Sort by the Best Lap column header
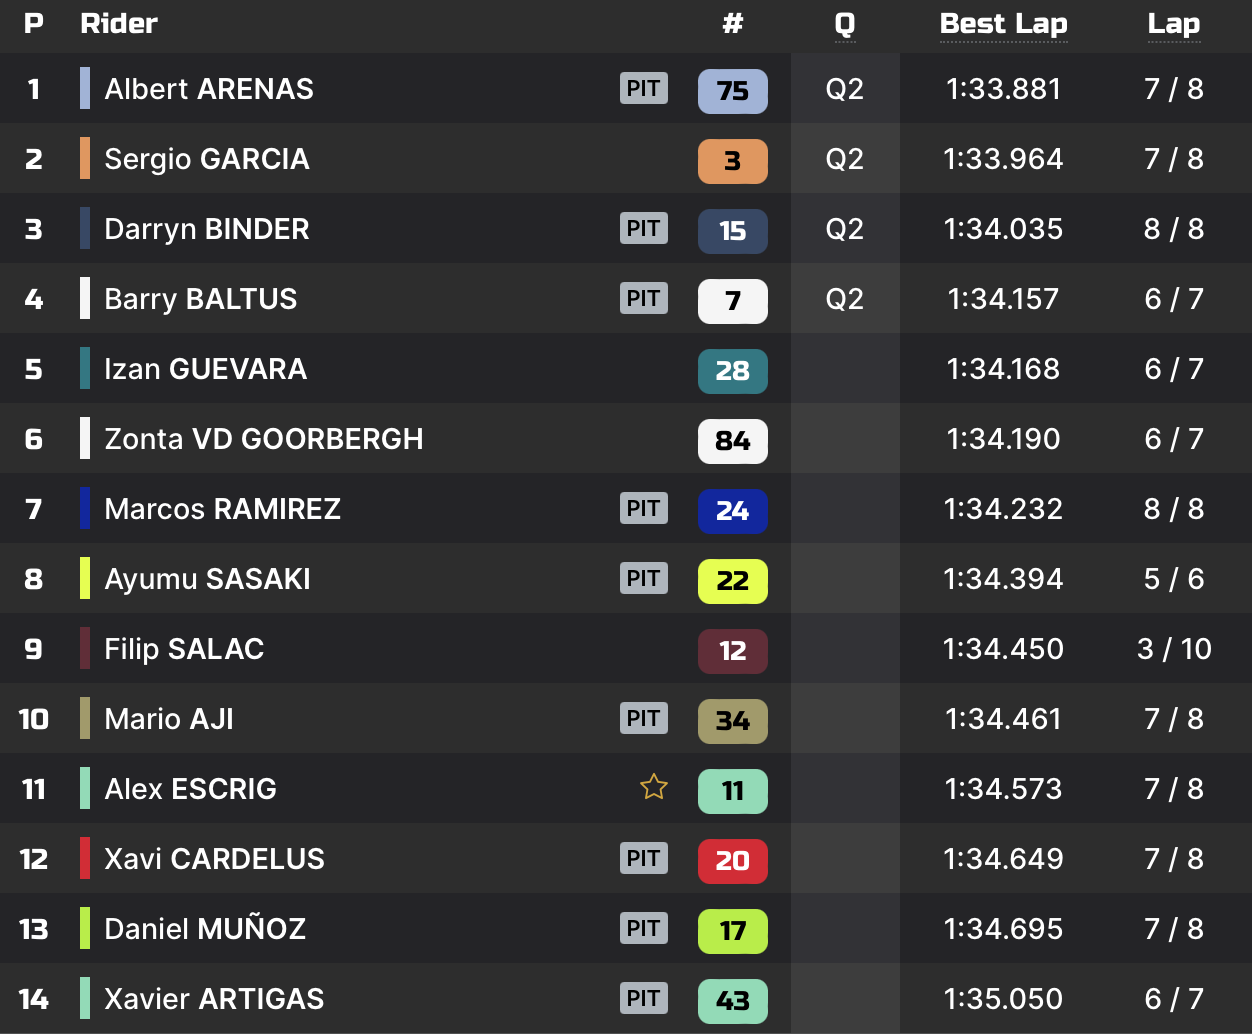Image resolution: width=1252 pixels, height=1034 pixels. (1003, 24)
